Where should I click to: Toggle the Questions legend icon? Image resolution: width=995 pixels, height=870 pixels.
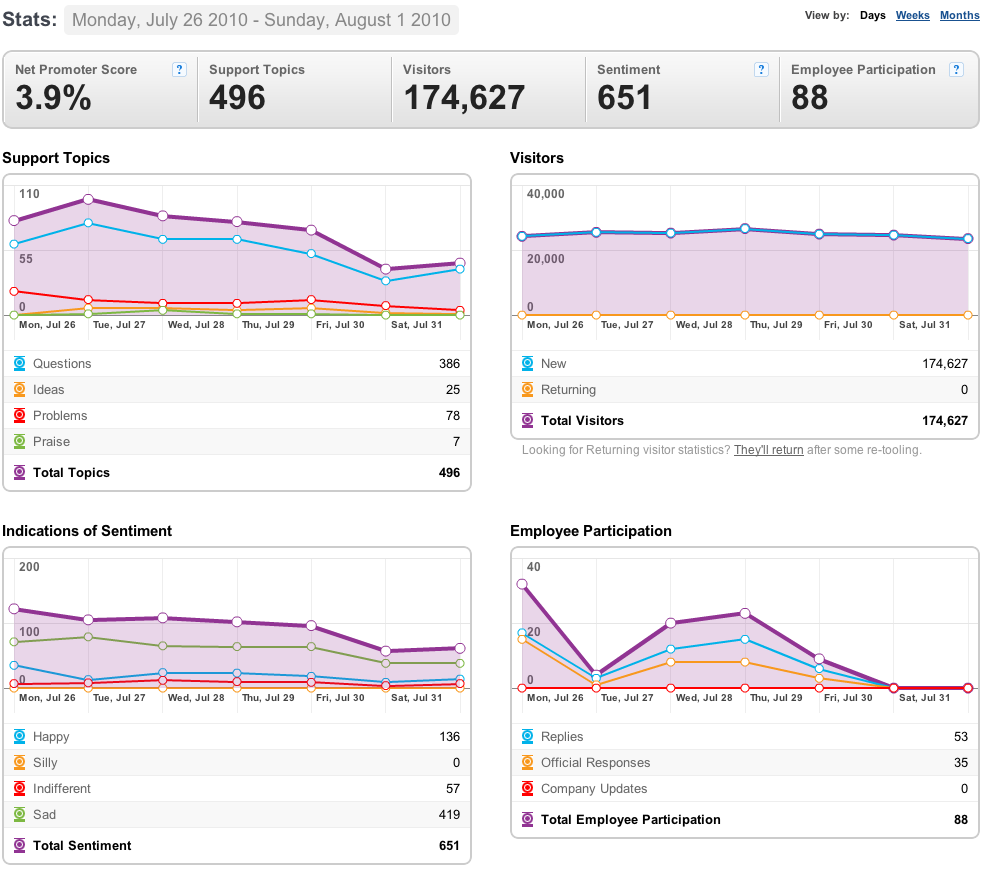pos(20,364)
